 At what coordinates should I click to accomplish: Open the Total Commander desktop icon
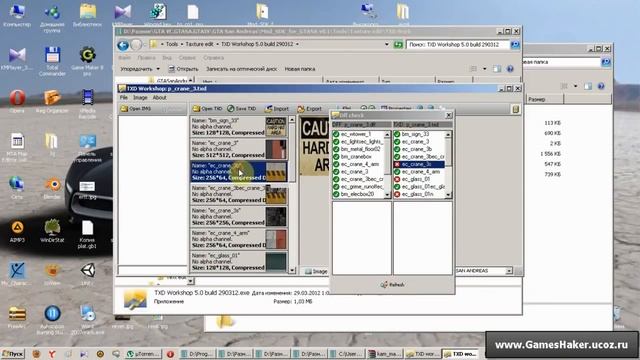tap(52, 61)
